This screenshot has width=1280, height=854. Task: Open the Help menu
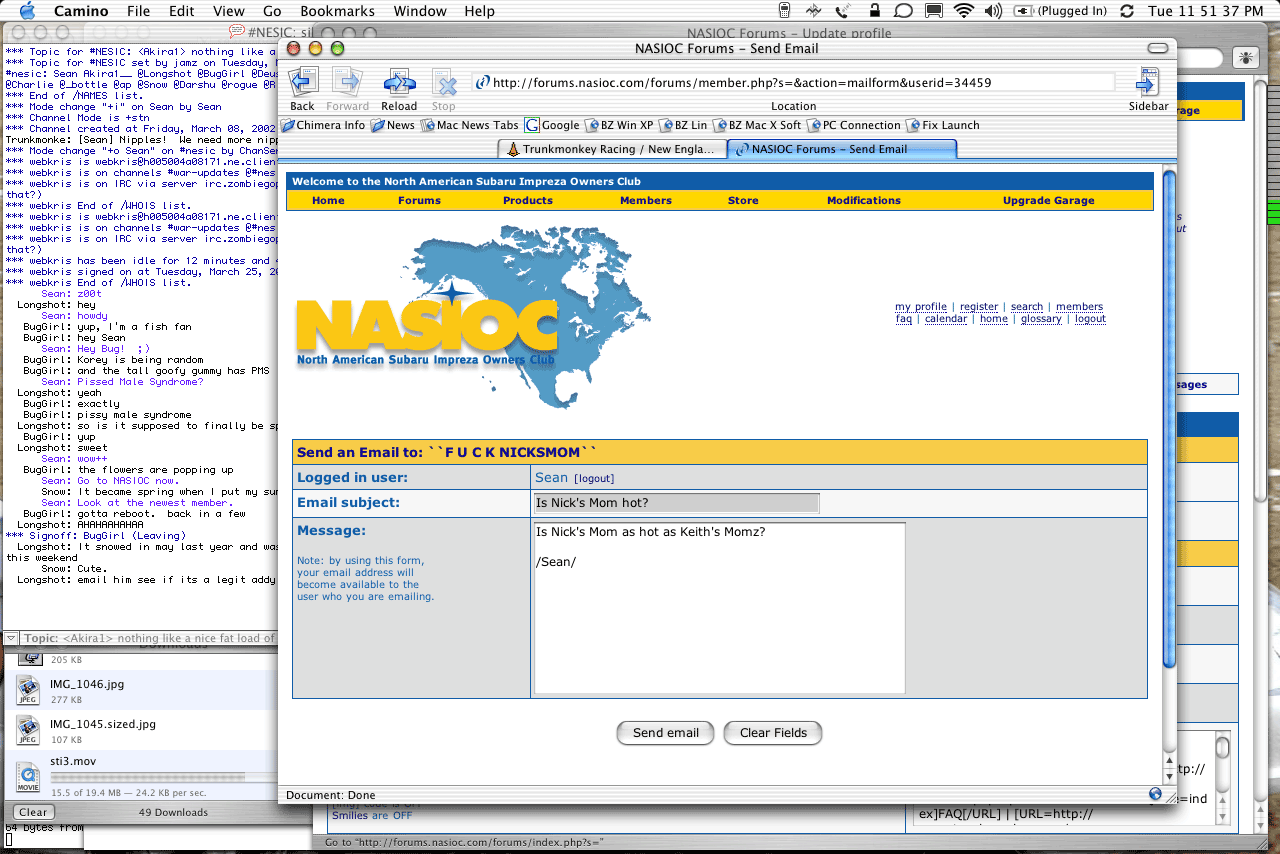(479, 11)
